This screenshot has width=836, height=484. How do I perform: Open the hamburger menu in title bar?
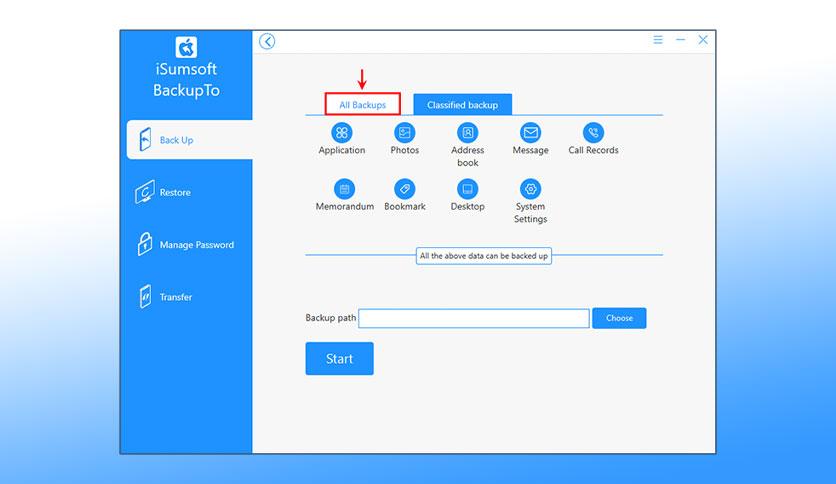(658, 40)
